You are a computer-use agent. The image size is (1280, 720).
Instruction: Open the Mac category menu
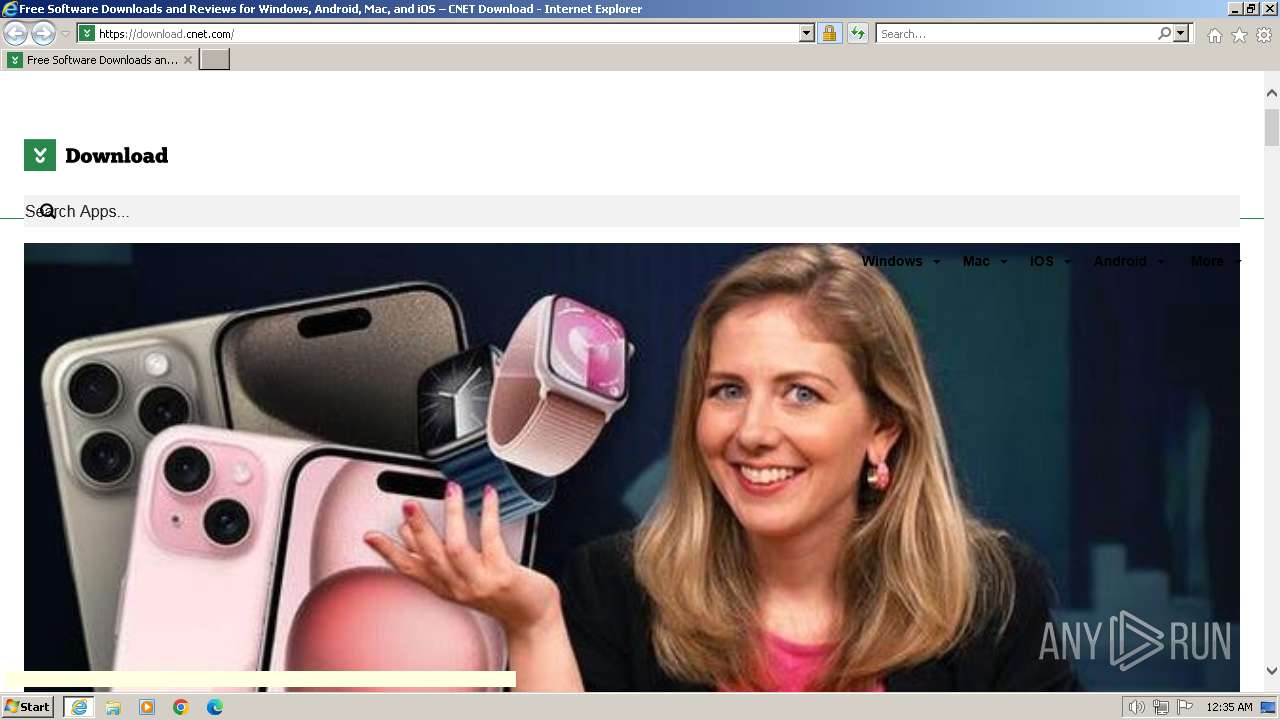[x=985, y=261]
